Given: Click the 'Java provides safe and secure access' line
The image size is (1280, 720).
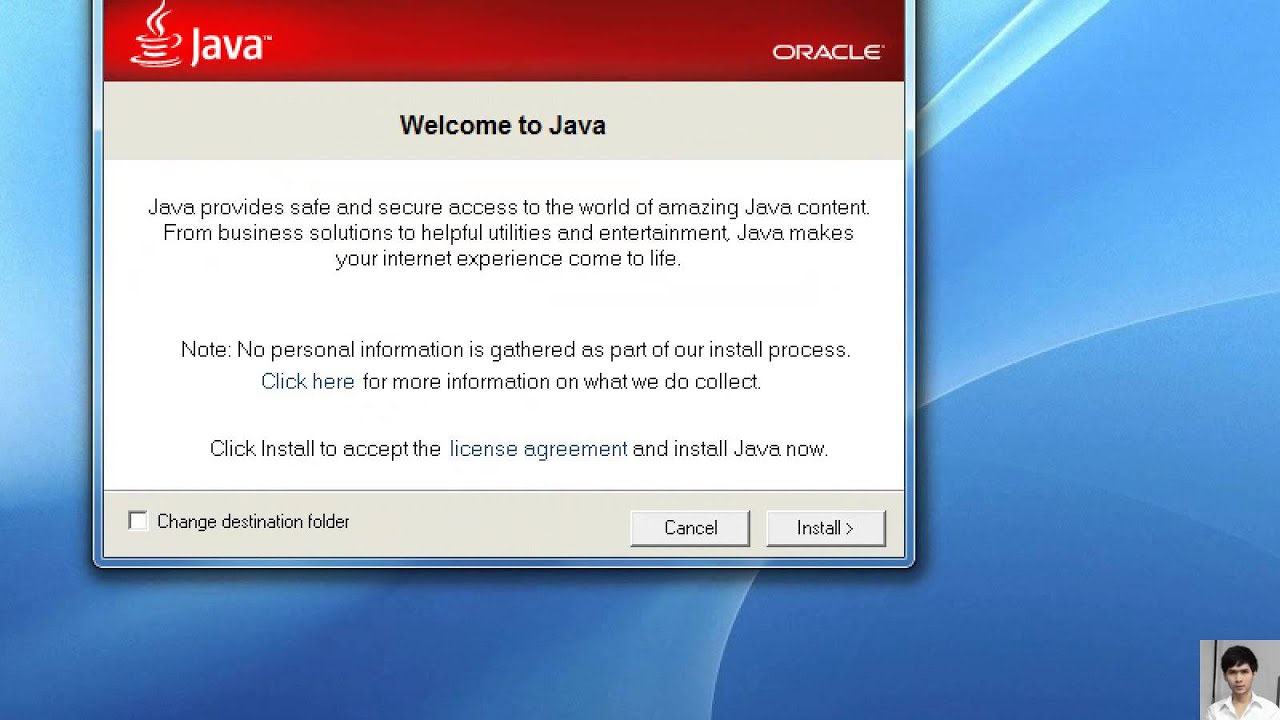Looking at the screenshot, I should coord(509,208).
